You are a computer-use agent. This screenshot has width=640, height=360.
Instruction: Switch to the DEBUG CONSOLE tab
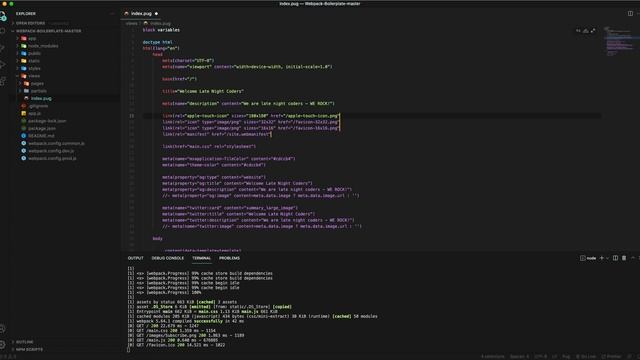pyautogui.click(x=168, y=258)
